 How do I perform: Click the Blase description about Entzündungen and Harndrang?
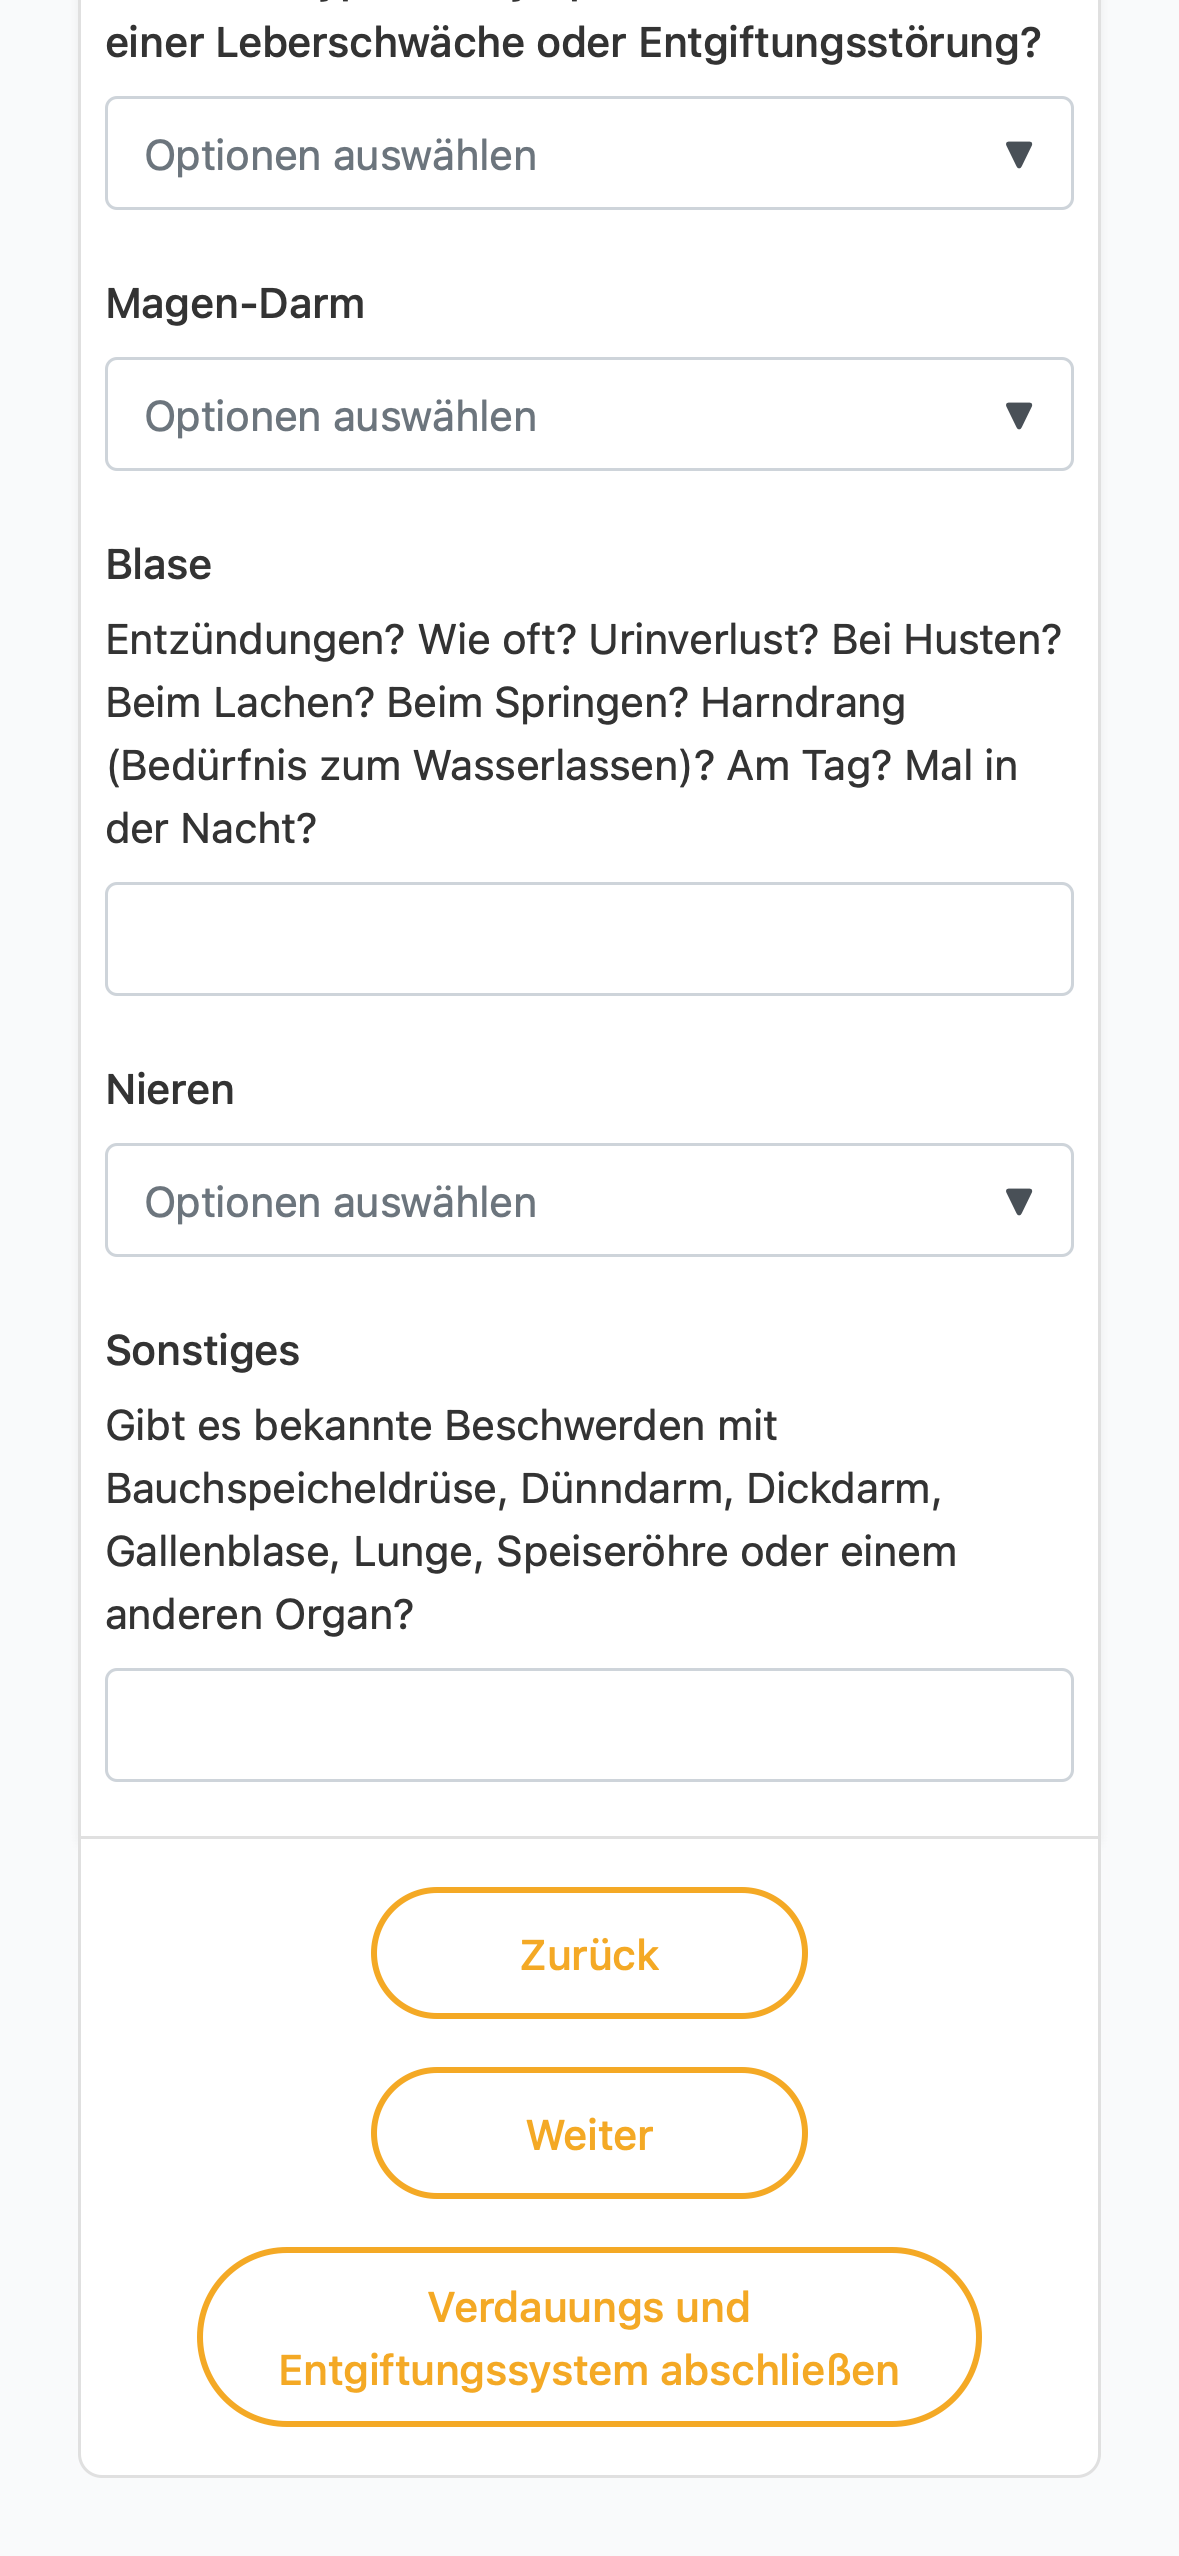click(584, 734)
